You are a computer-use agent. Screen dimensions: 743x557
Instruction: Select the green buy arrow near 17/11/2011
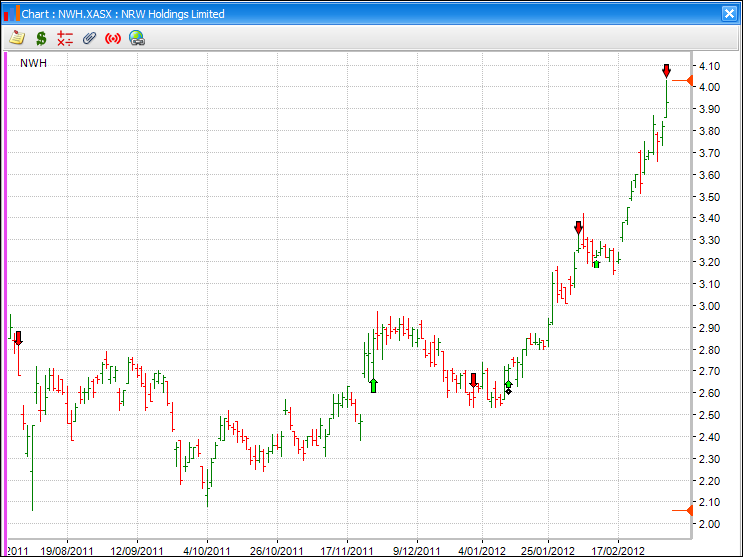click(x=373, y=385)
